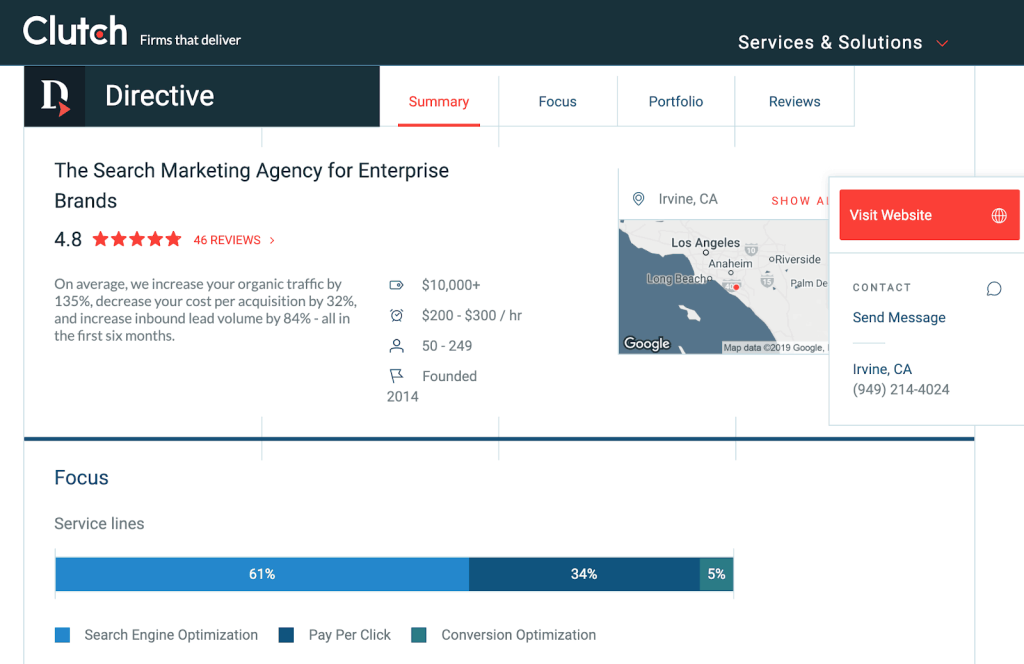
Task: Click the person icon beside 50 - 249
Action: [x=397, y=346]
